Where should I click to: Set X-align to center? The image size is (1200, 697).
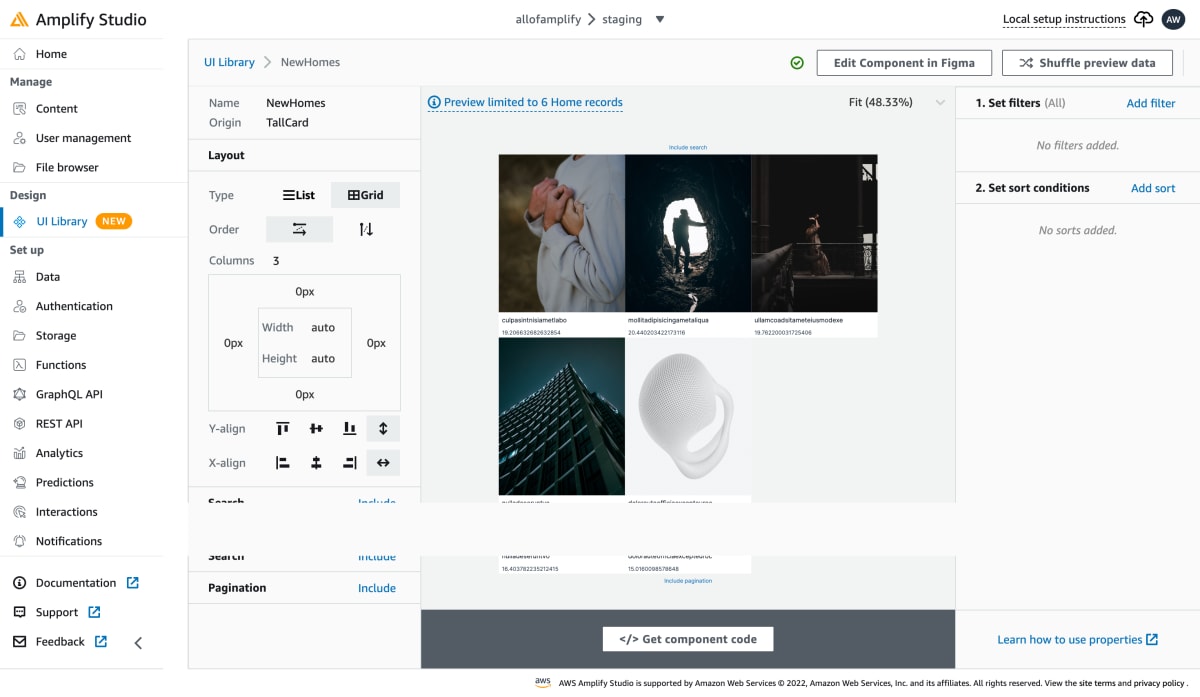[316, 463]
